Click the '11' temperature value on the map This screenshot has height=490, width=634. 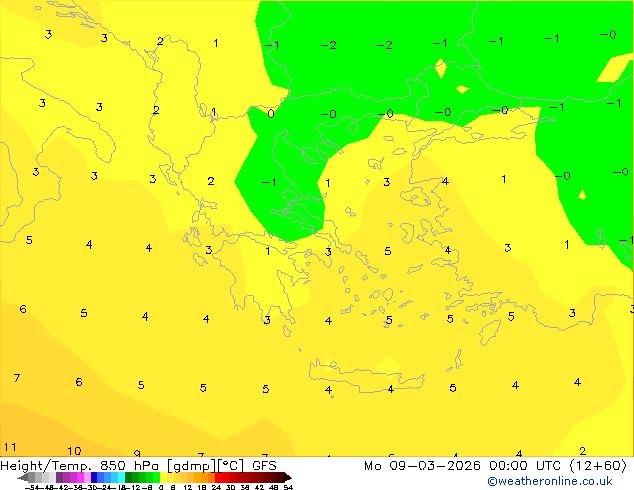[x=10, y=447]
